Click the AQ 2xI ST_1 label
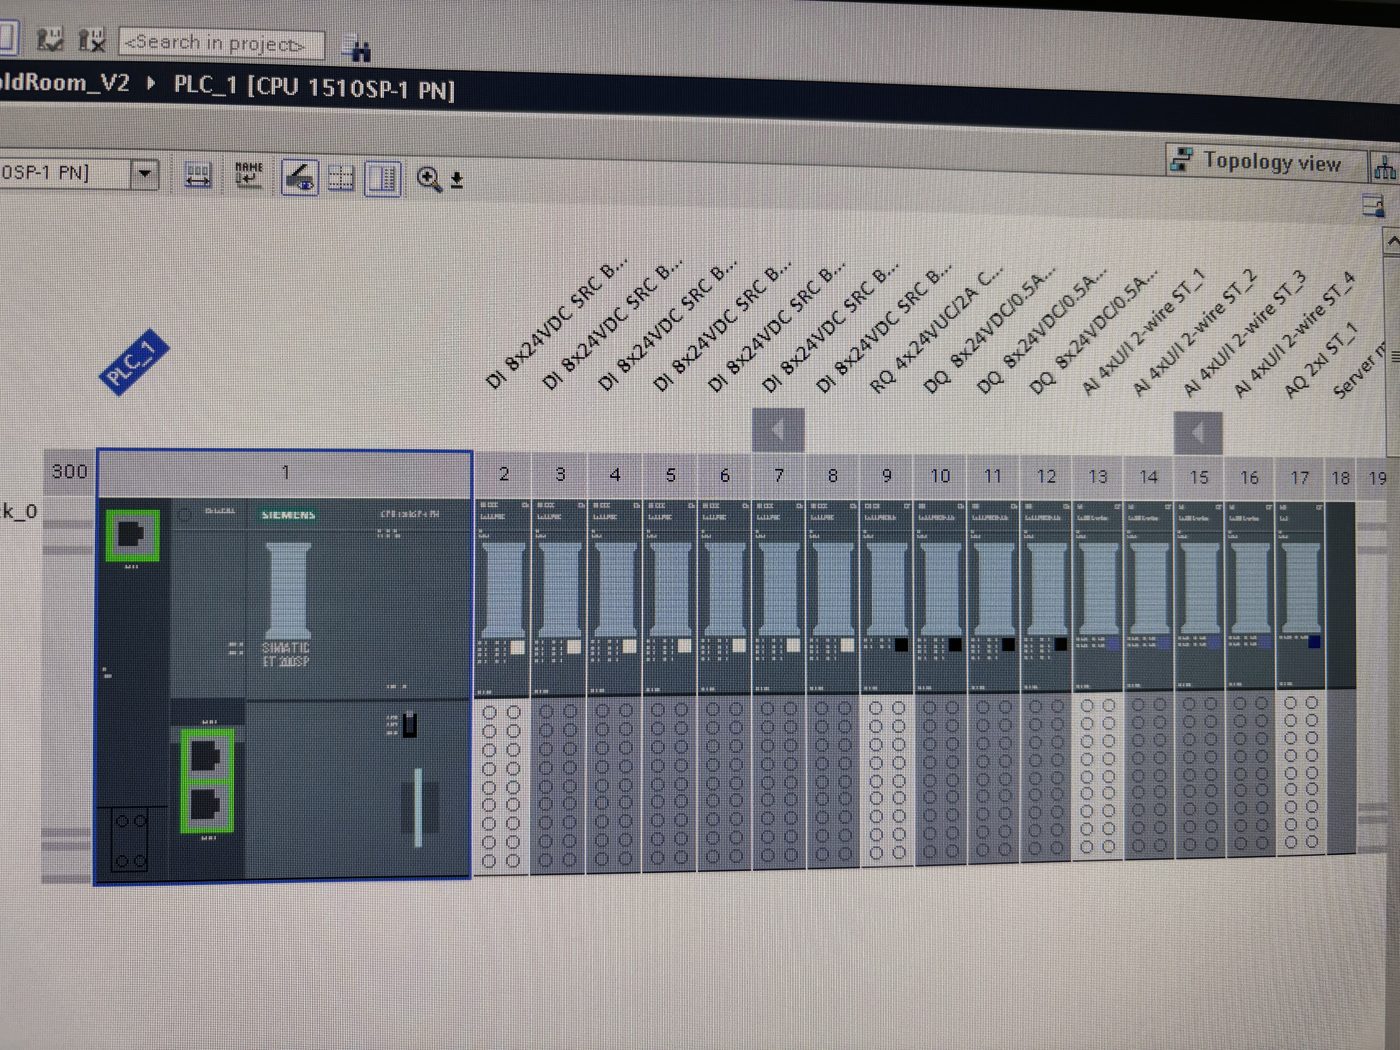The image size is (1400, 1050). point(1320,360)
